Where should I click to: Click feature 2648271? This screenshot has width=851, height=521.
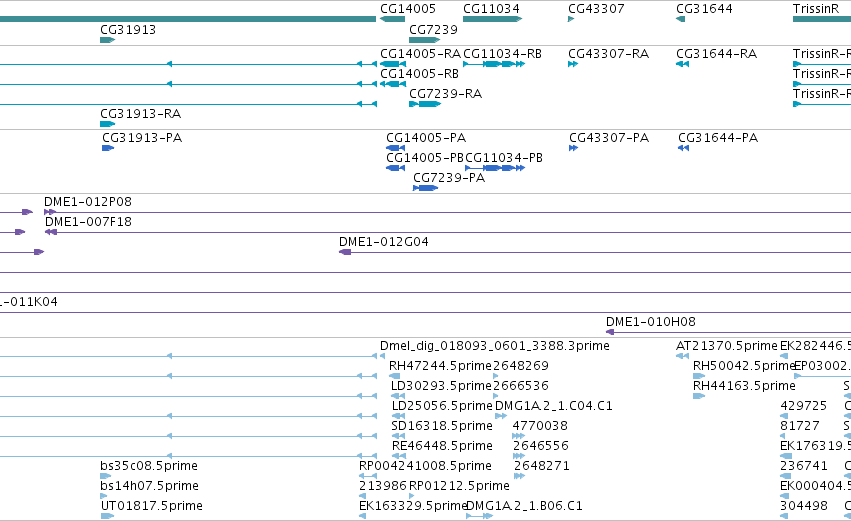(519, 476)
